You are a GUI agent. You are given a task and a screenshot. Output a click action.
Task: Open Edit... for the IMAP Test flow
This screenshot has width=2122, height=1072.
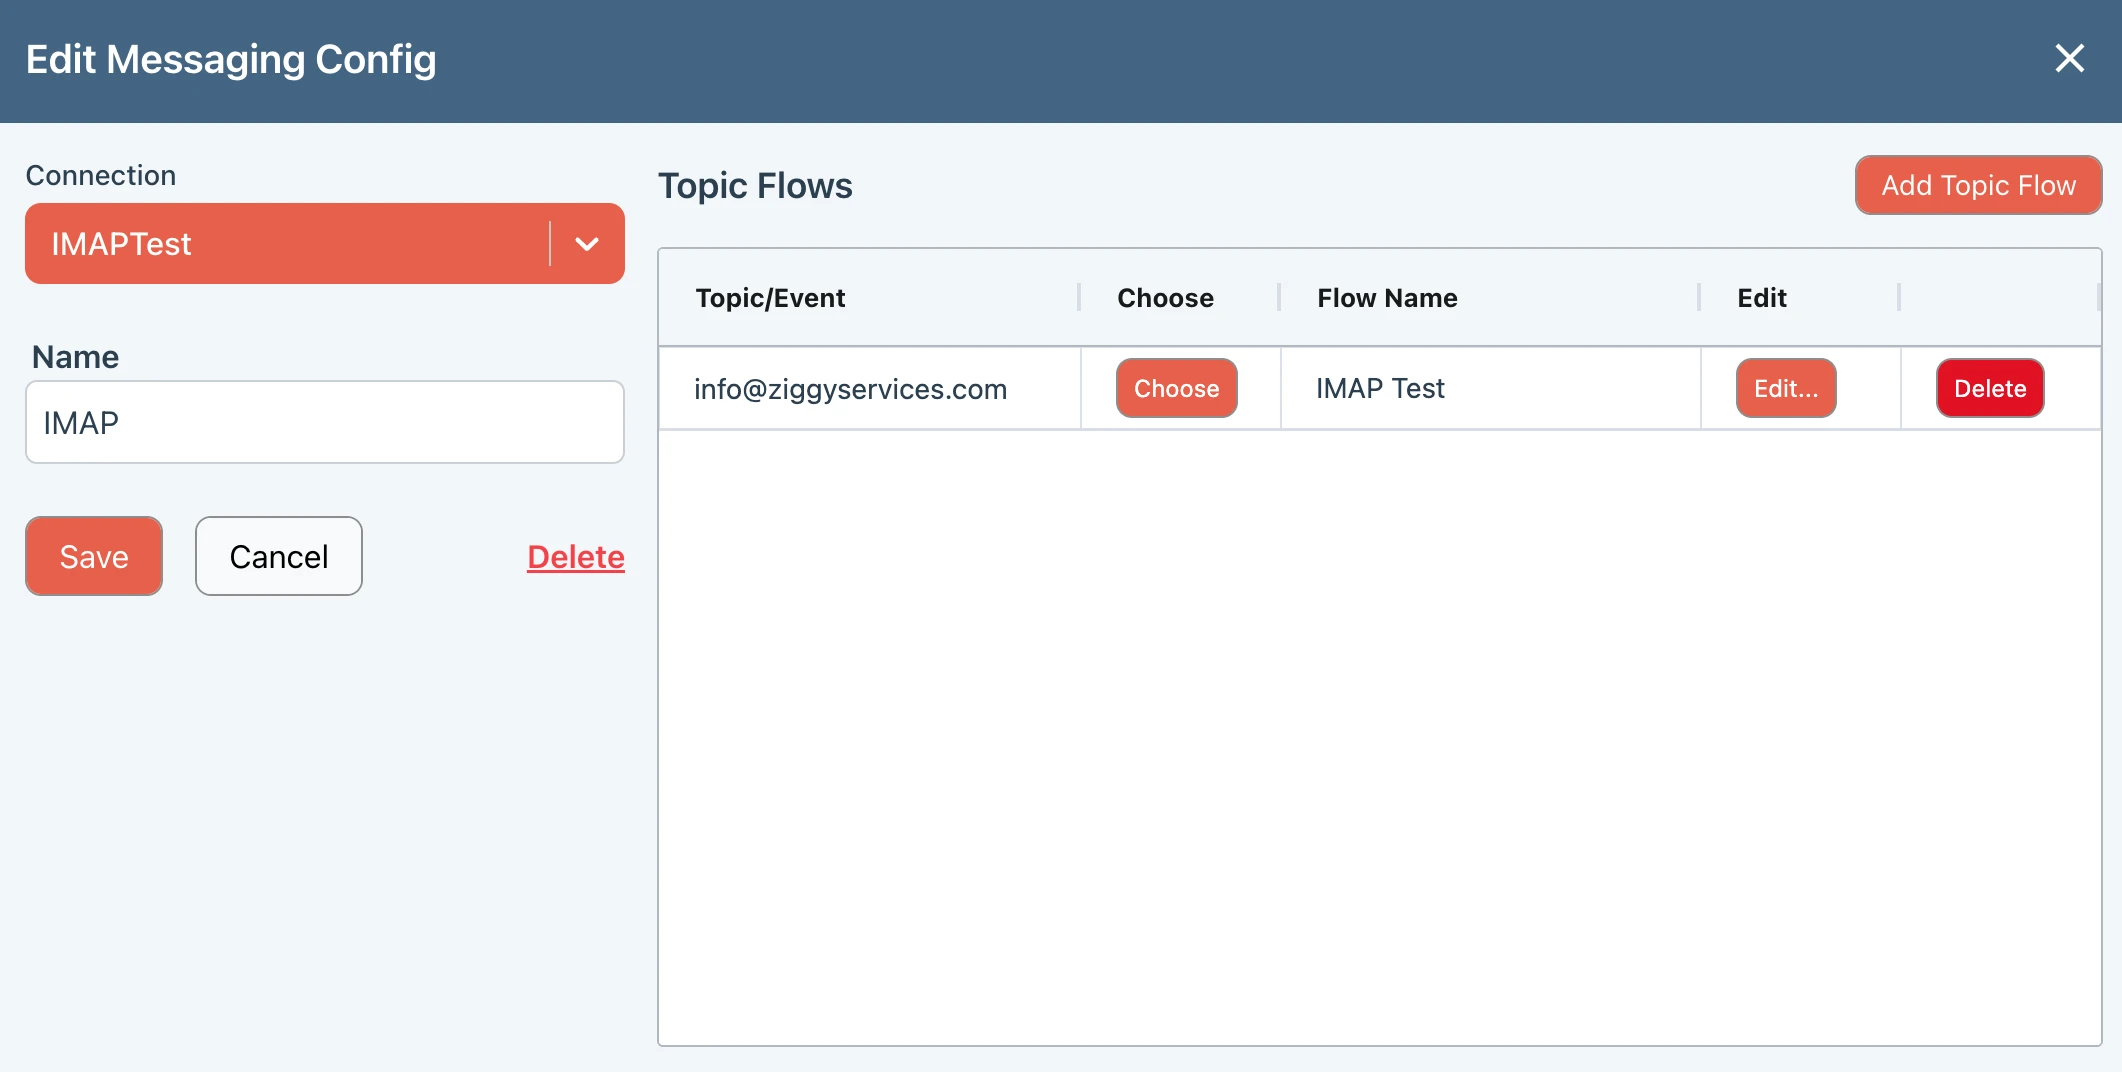(x=1785, y=388)
